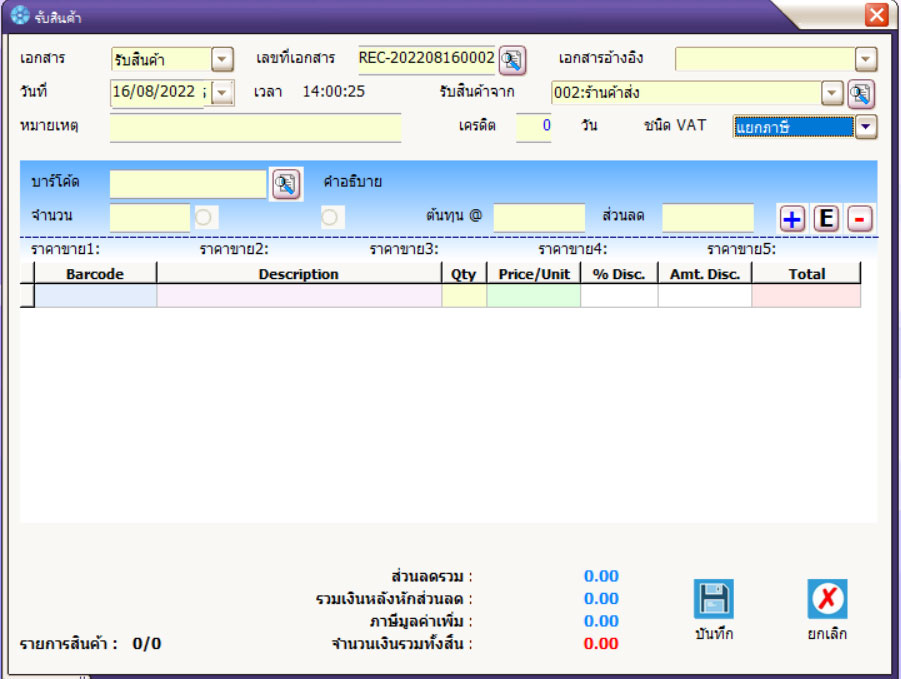
Task: Click the red minus remove item button
Action: (x=860, y=218)
